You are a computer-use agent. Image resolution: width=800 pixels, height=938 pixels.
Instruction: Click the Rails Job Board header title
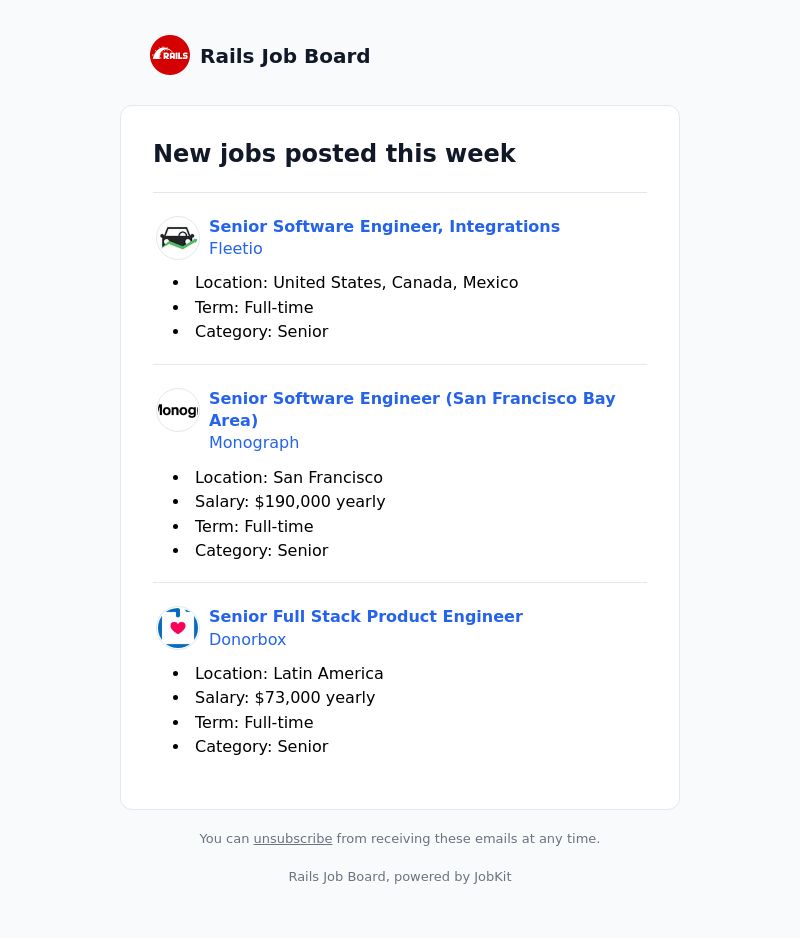point(285,56)
